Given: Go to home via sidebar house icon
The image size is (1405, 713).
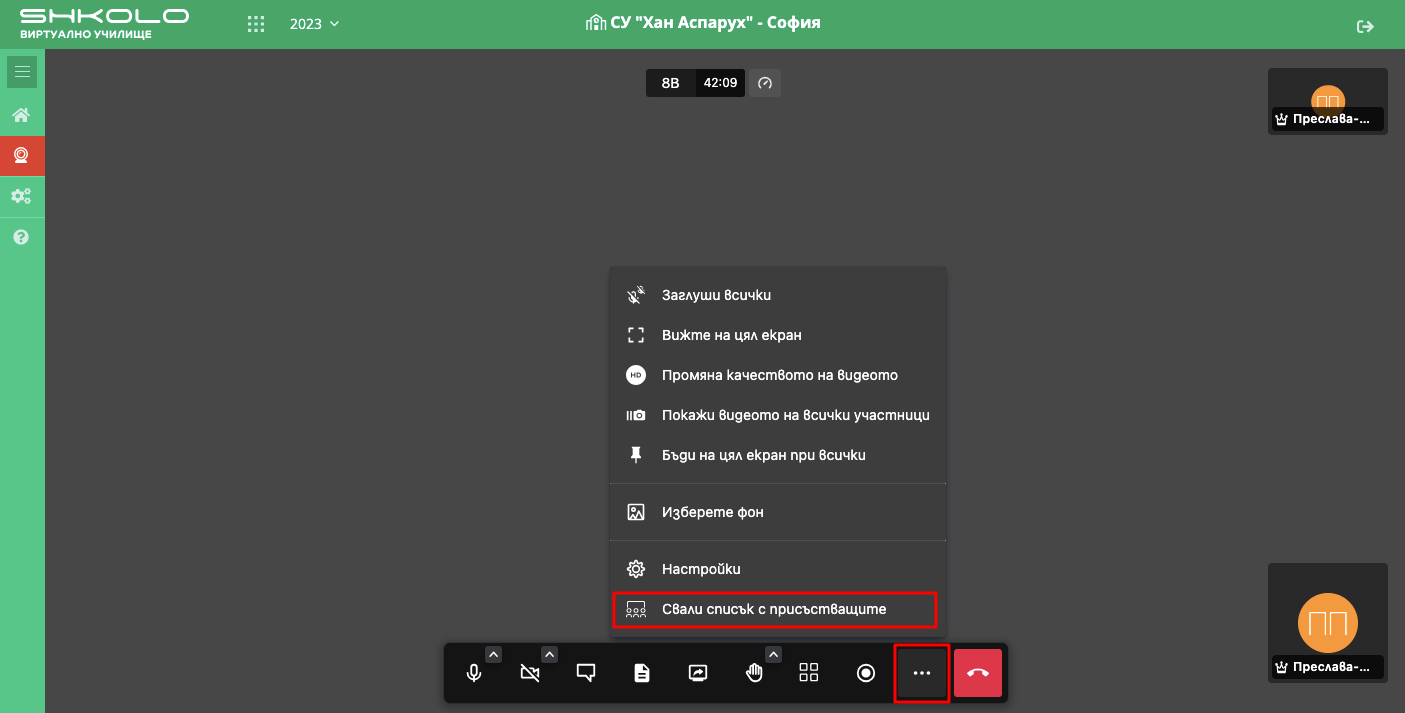Looking at the screenshot, I should (21, 115).
